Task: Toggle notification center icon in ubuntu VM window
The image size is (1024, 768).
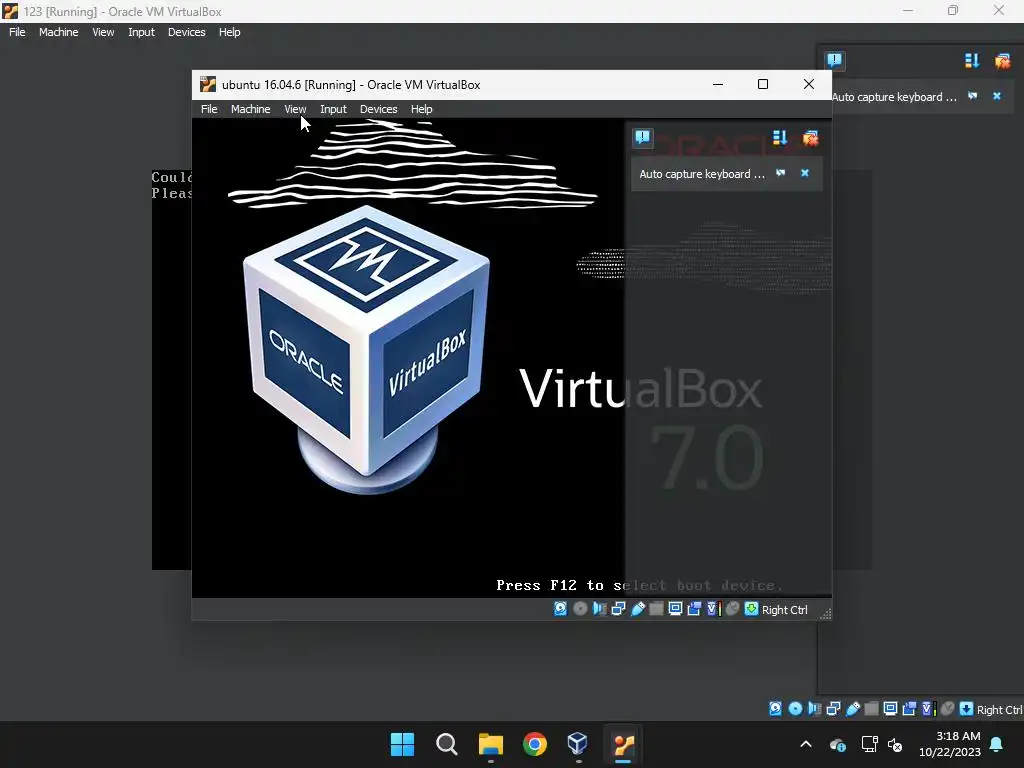Action: pyautogui.click(x=643, y=137)
